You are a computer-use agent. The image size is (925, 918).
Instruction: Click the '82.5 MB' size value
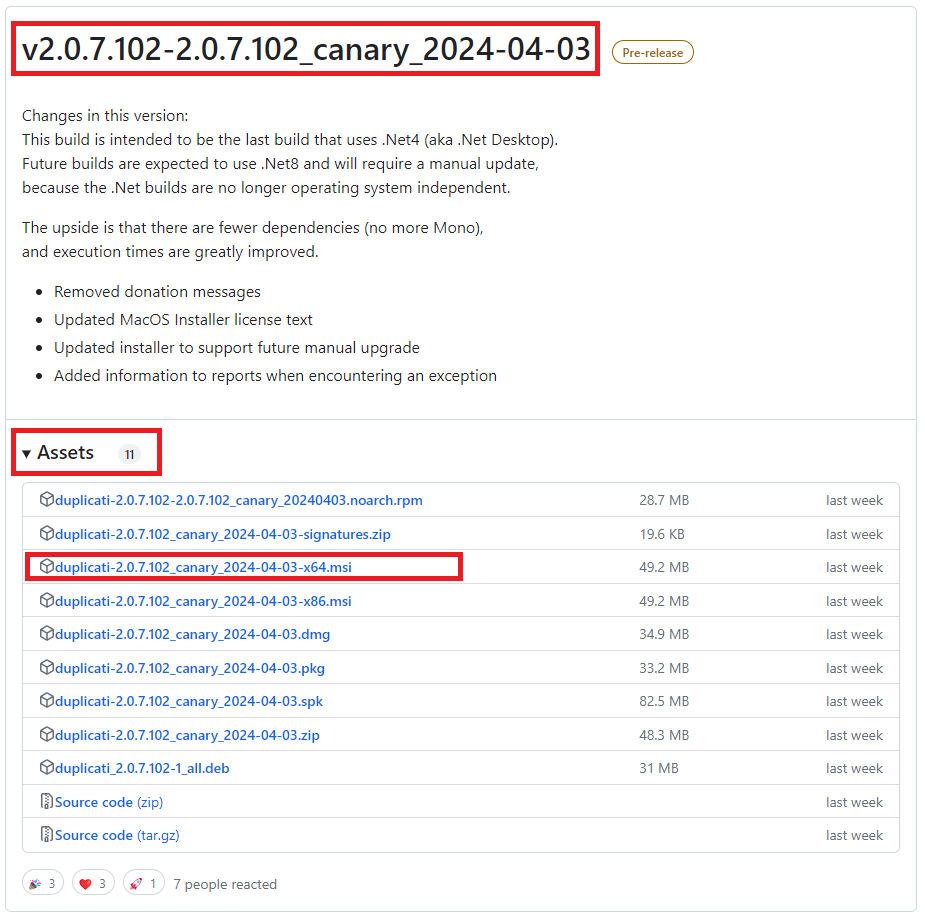coord(664,701)
